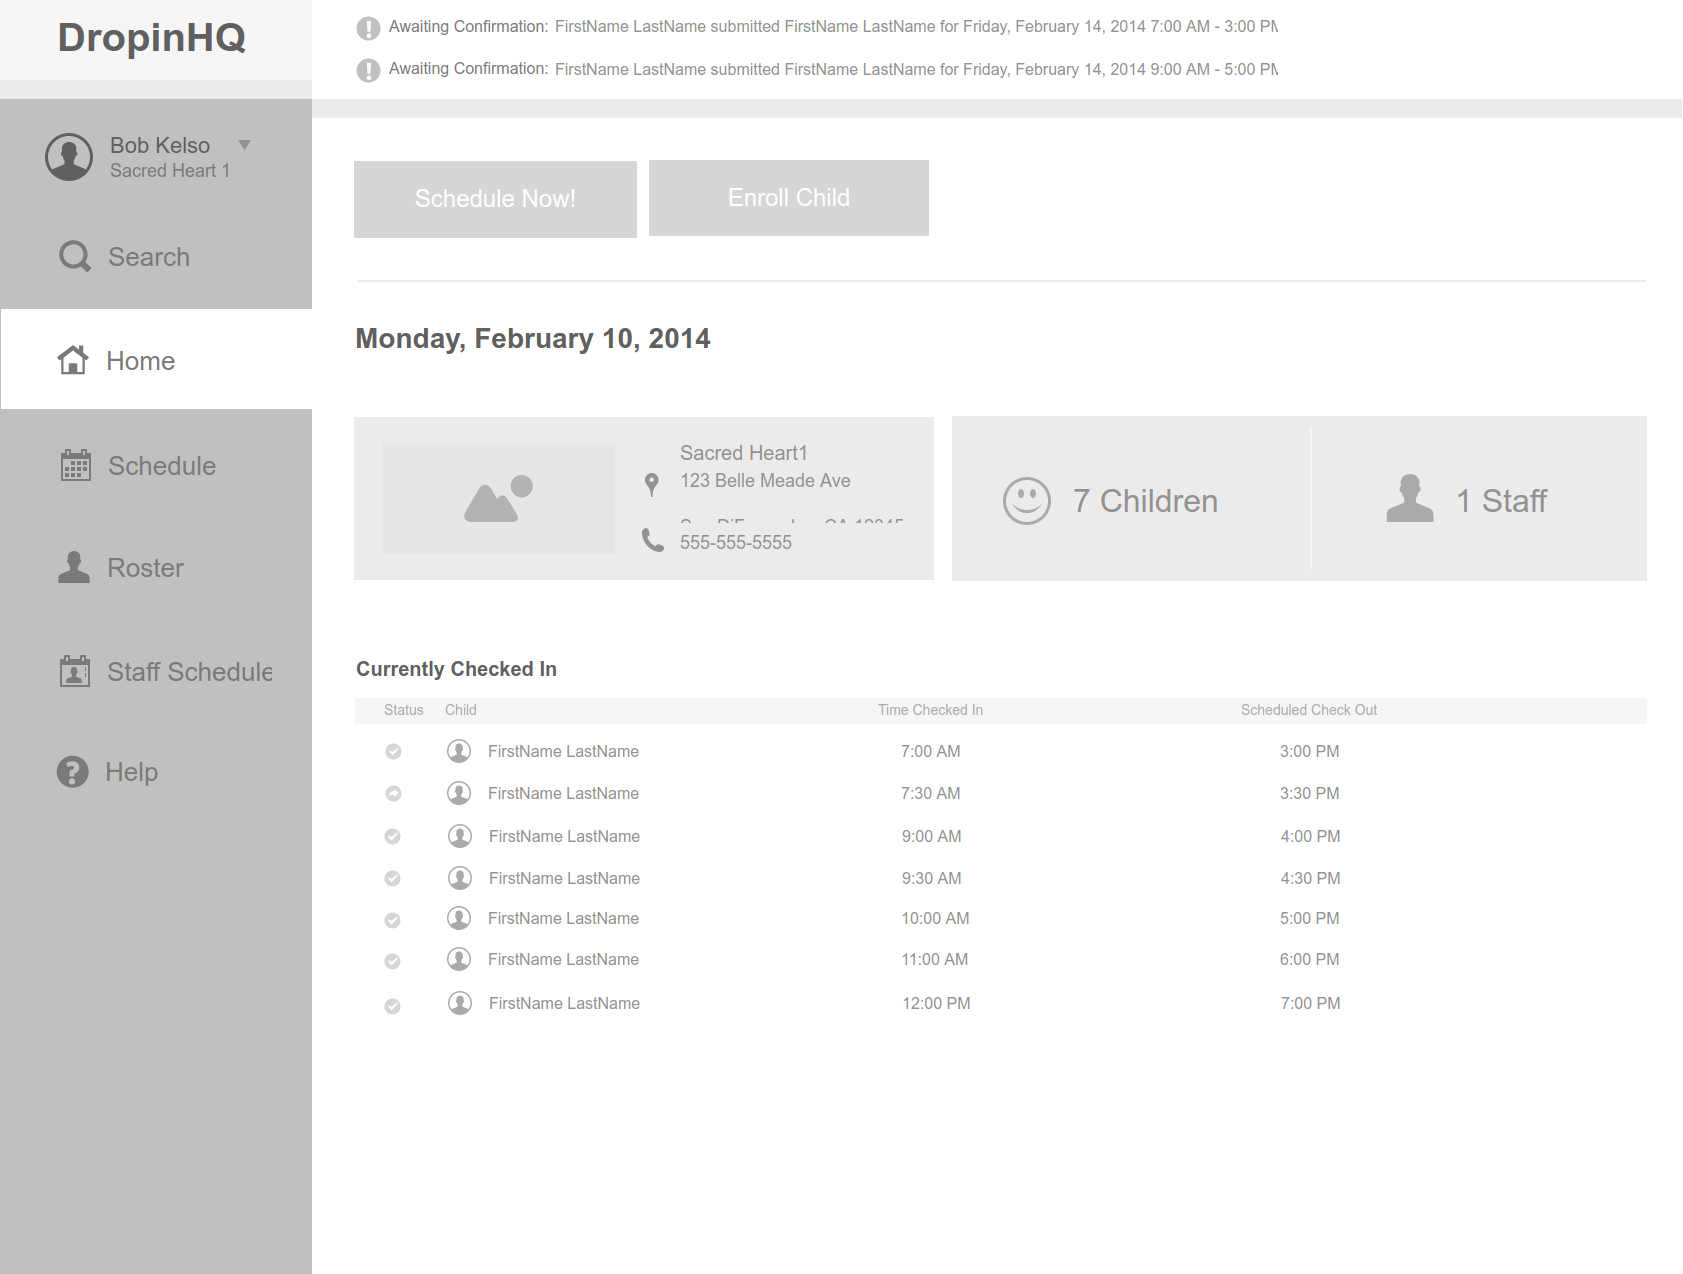Toggle status check for the 9:30 AM row

tap(393, 879)
